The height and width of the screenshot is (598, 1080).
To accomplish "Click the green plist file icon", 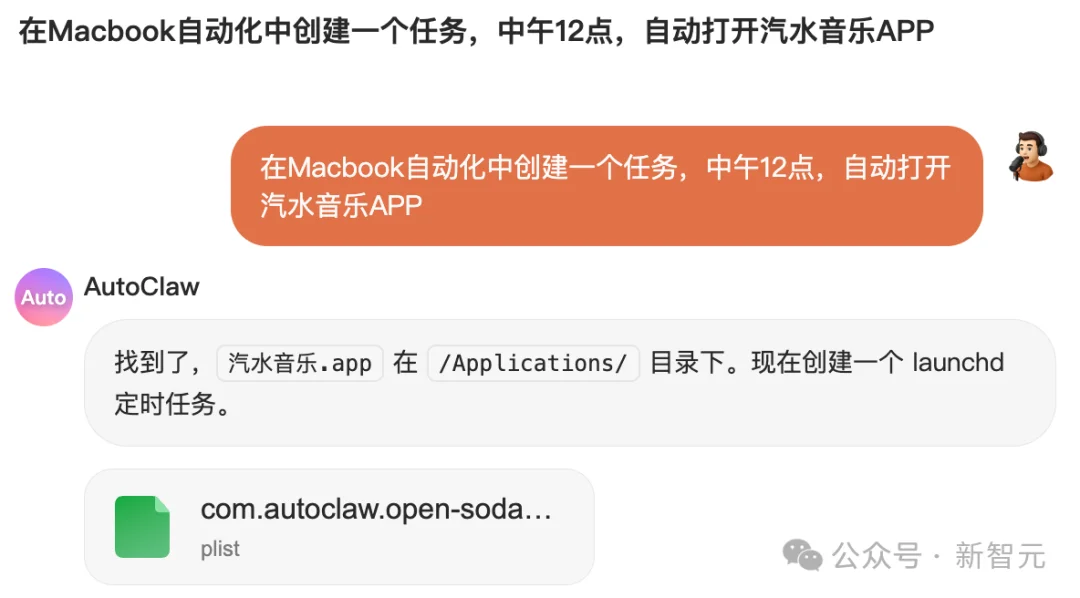I will 142,526.
